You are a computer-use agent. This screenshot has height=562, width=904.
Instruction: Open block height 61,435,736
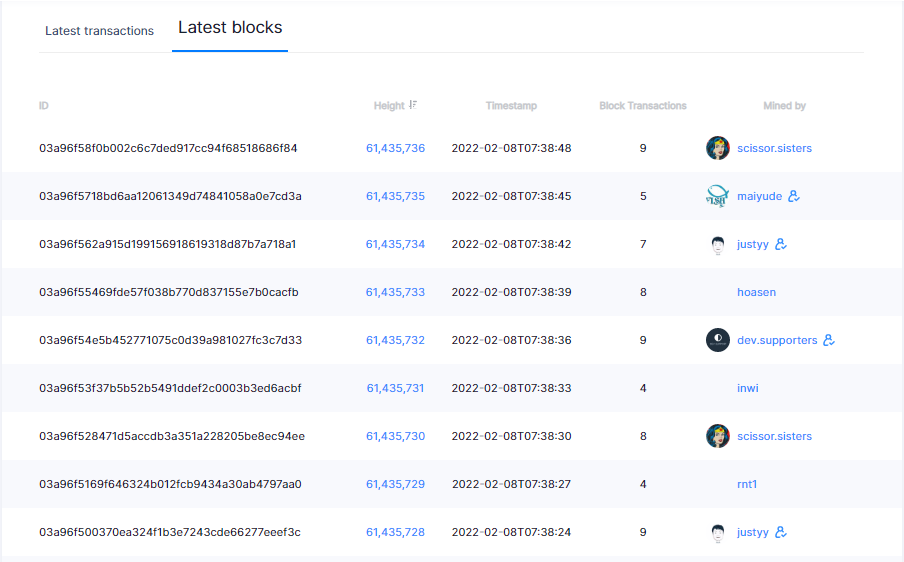pos(396,148)
